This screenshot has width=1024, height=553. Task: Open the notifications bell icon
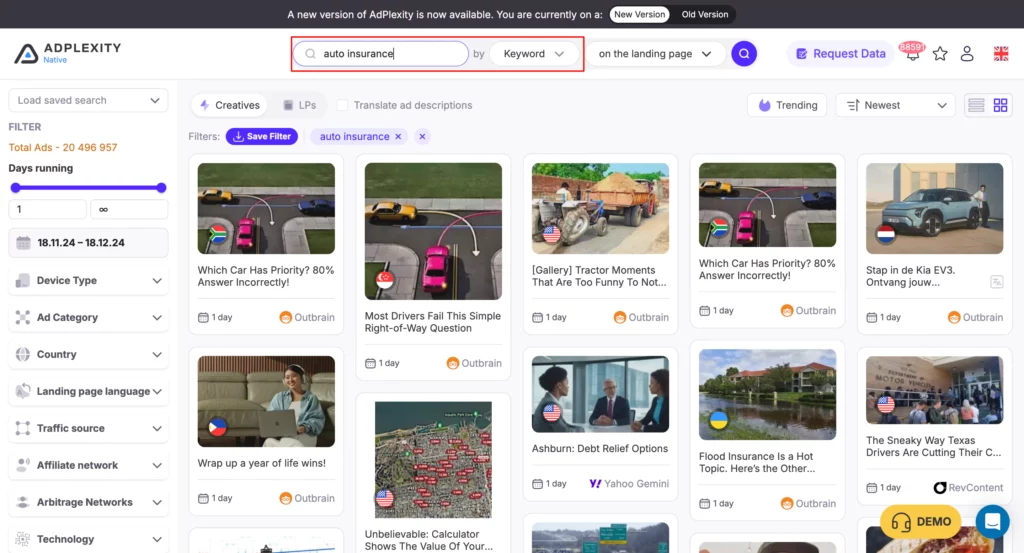click(x=912, y=54)
